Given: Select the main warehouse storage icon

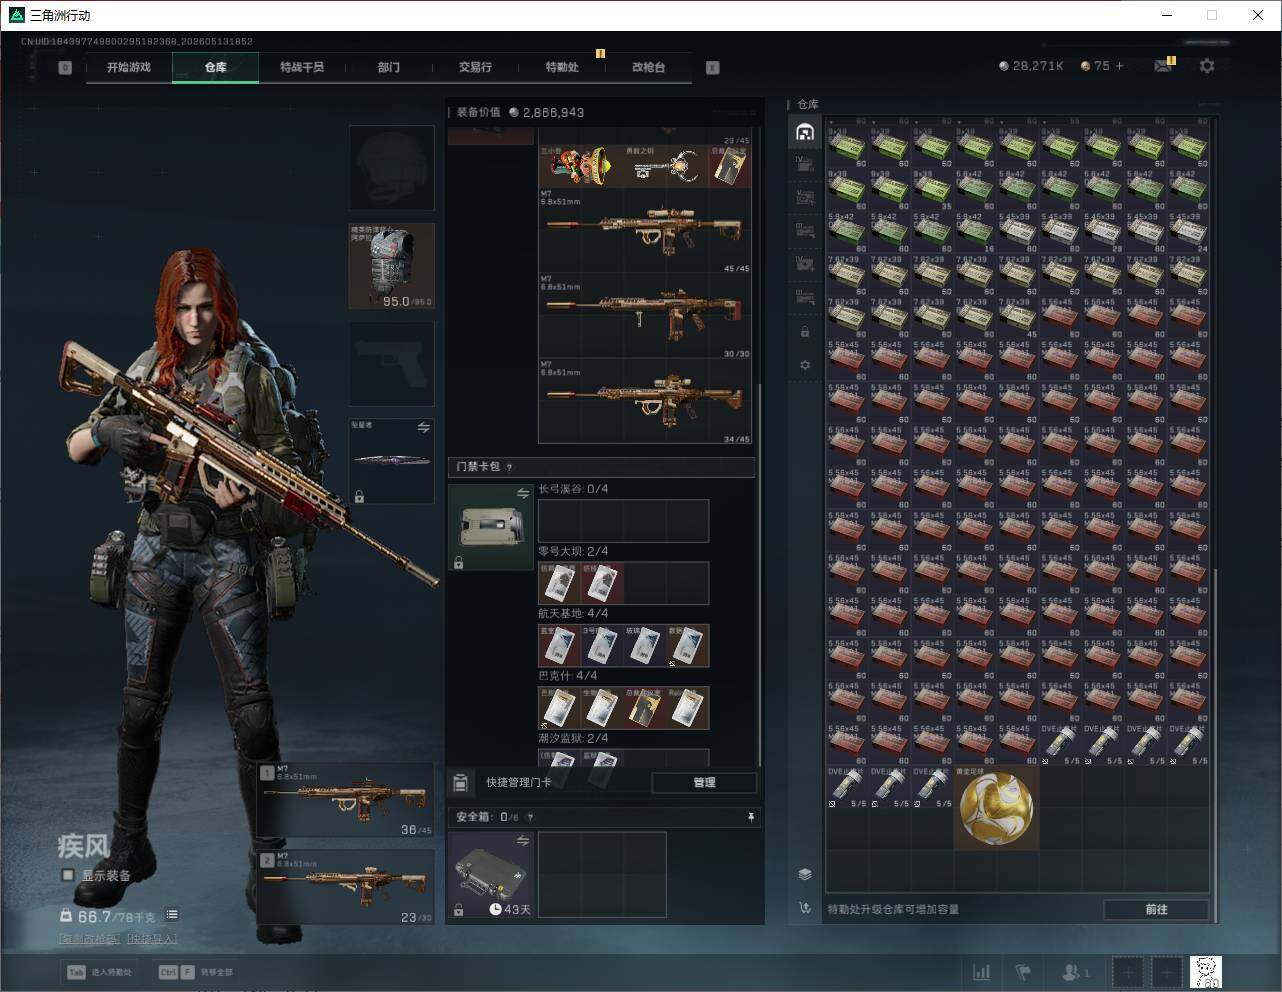Looking at the screenshot, I should (805, 132).
